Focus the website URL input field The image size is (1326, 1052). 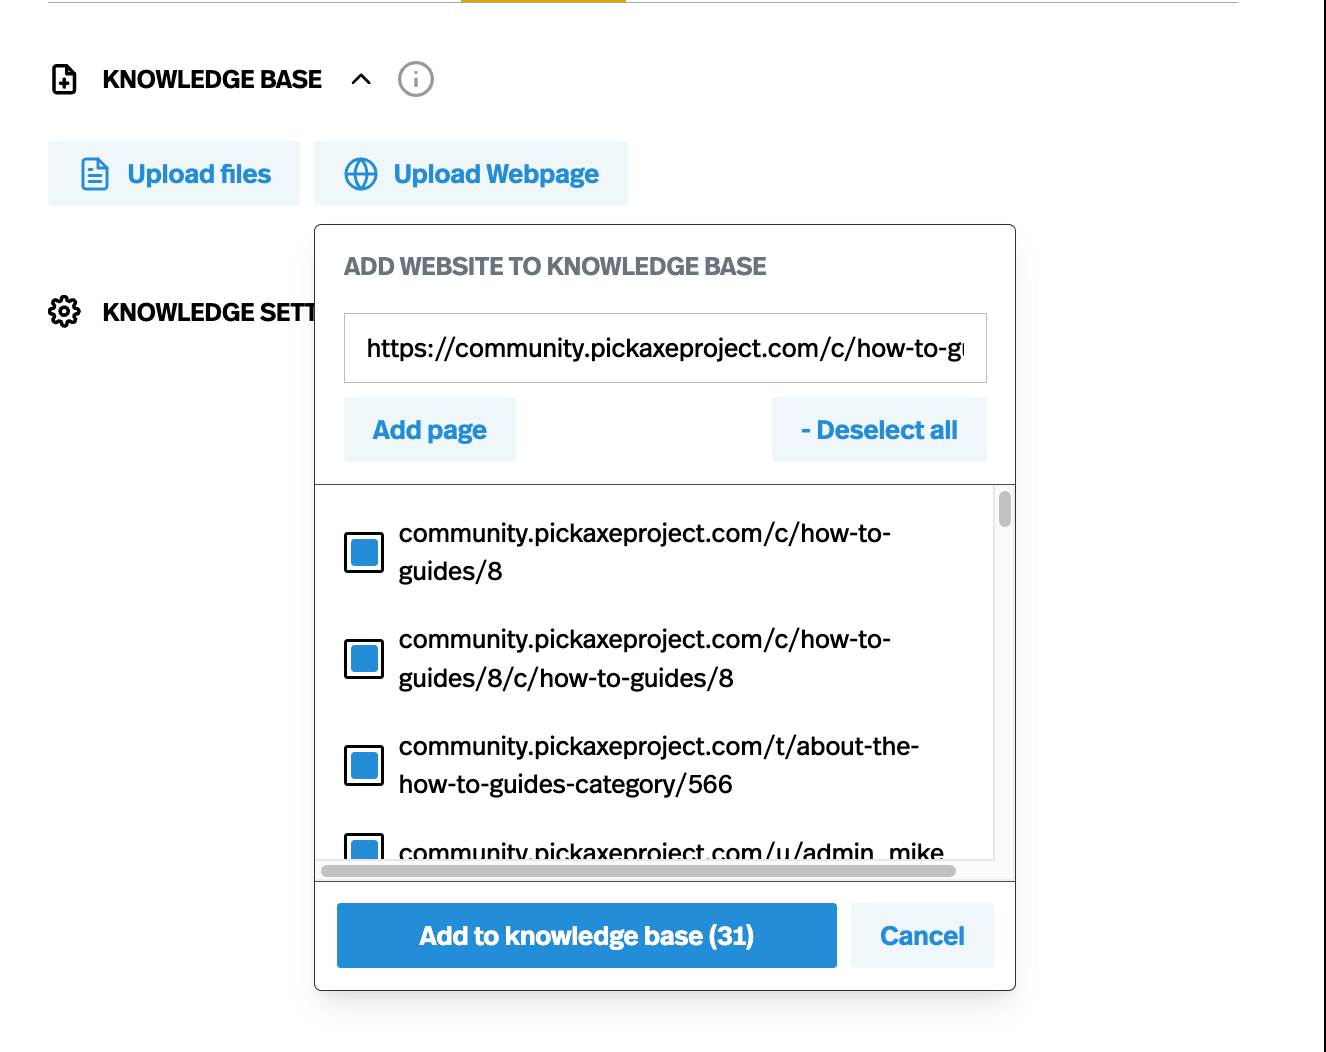pos(665,348)
